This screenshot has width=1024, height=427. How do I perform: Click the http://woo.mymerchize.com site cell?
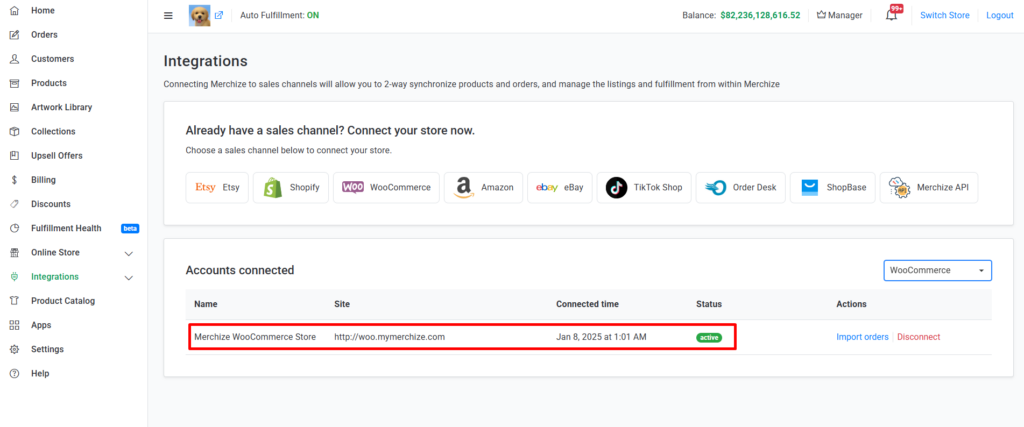(x=389, y=337)
